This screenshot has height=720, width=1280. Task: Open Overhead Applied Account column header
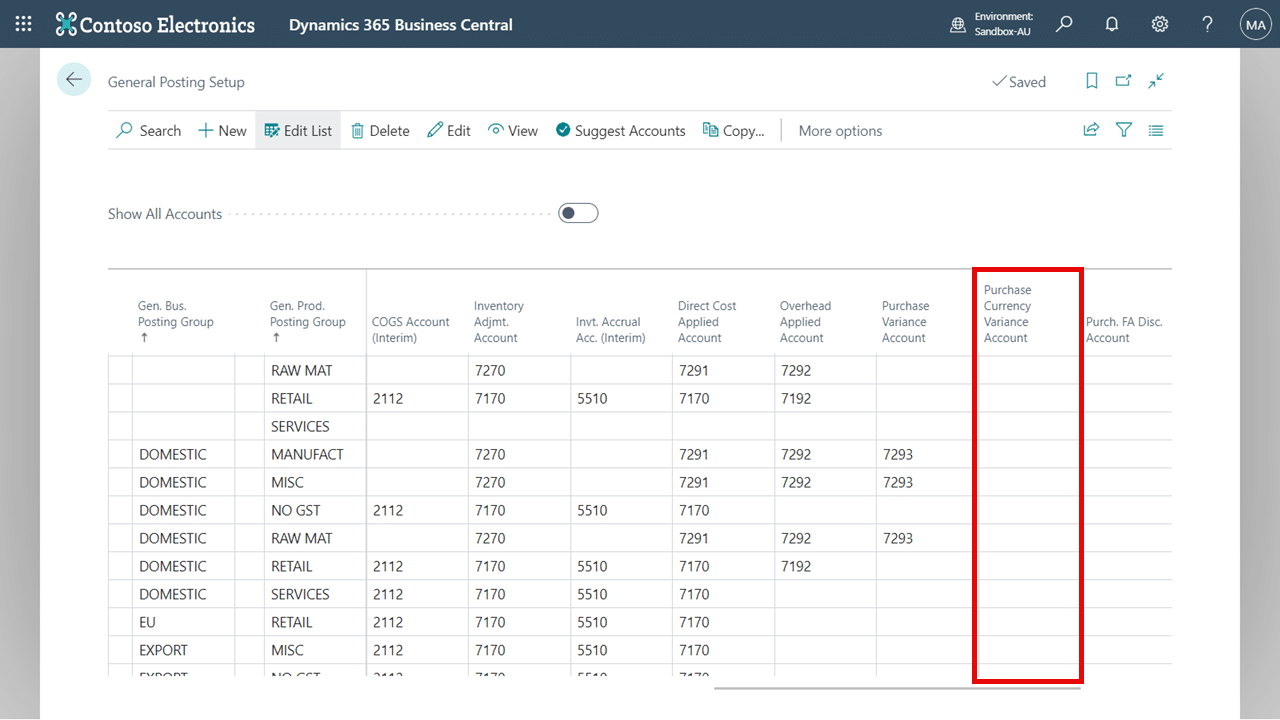coord(805,321)
